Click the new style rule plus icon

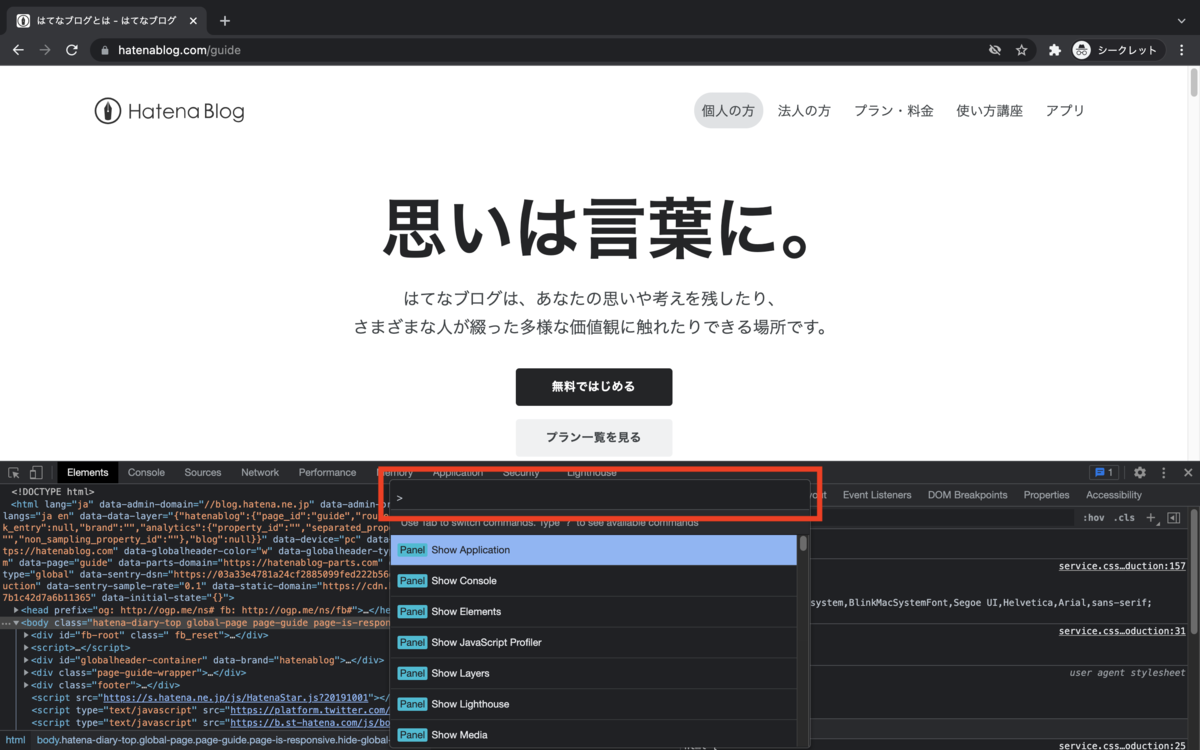(1150, 517)
